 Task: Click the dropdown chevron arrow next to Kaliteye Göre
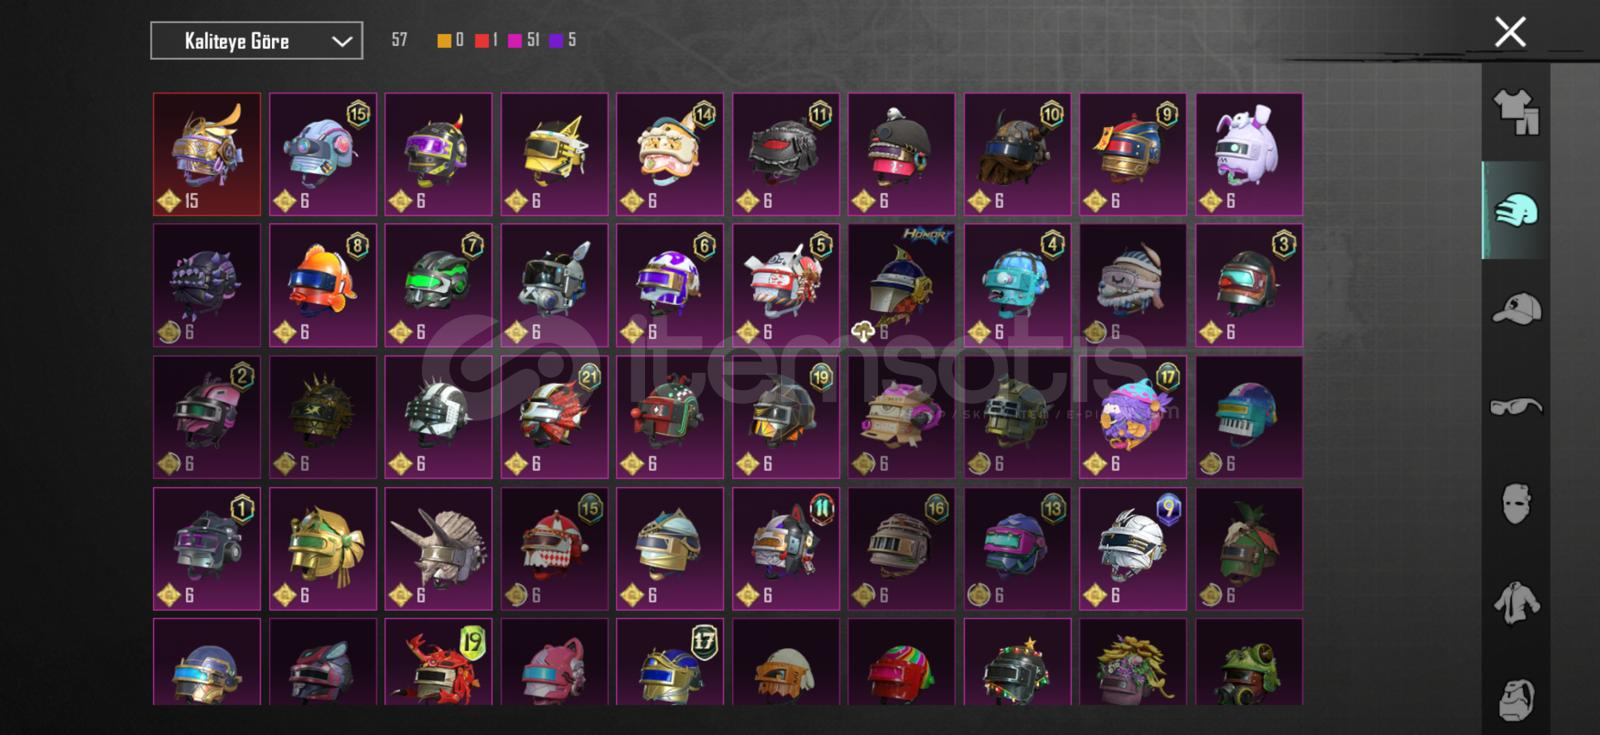342,41
